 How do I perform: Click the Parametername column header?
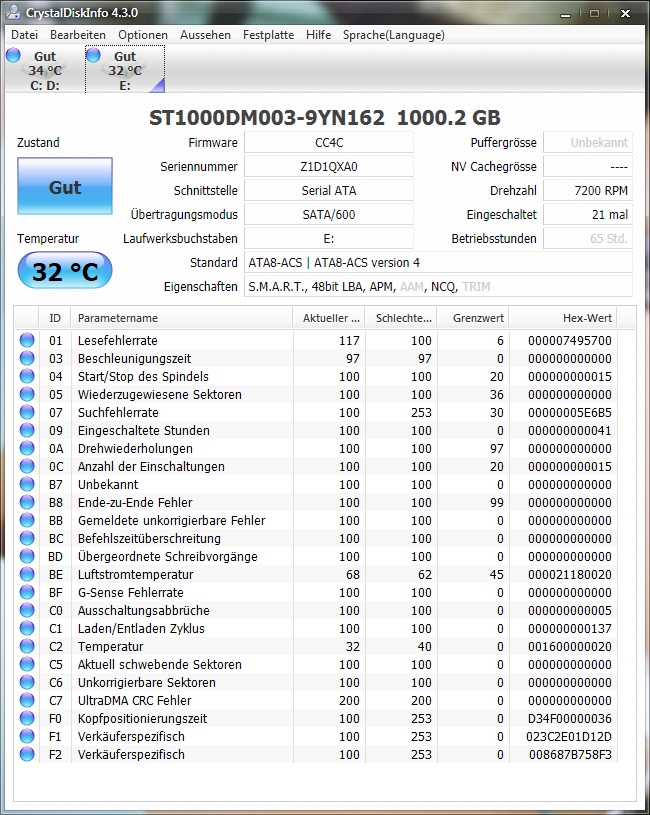click(182, 318)
